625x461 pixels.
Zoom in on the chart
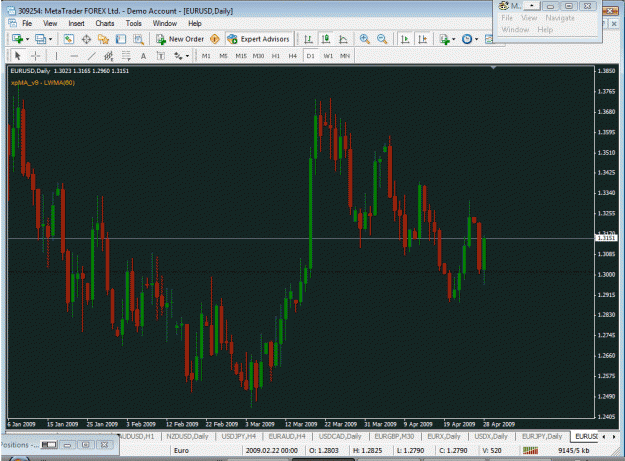pyautogui.click(x=364, y=39)
